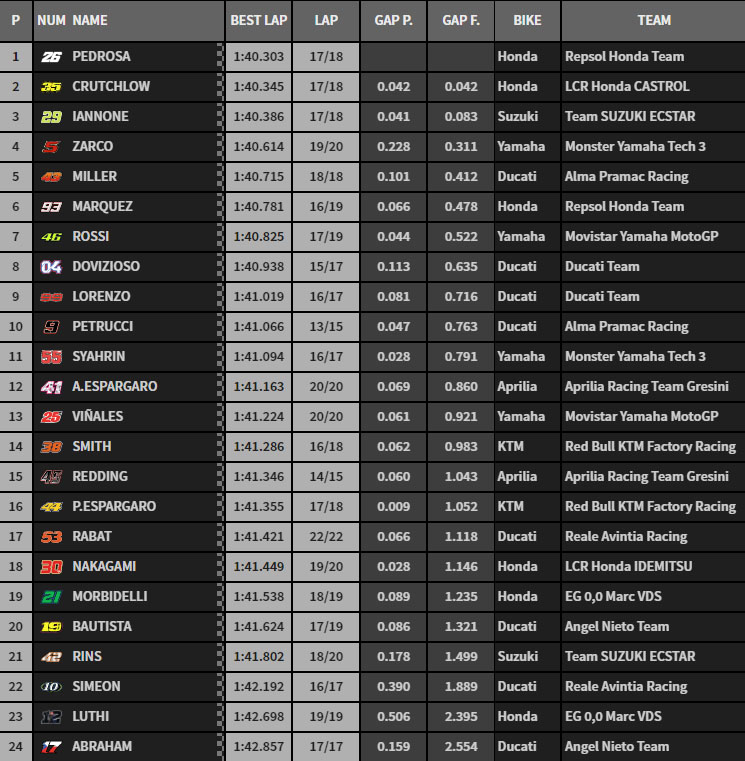This screenshot has height=761, width=745.
Task: Click Zarco's number 5 rider icon
Action: pyautogui.click(x=51, y=147)
